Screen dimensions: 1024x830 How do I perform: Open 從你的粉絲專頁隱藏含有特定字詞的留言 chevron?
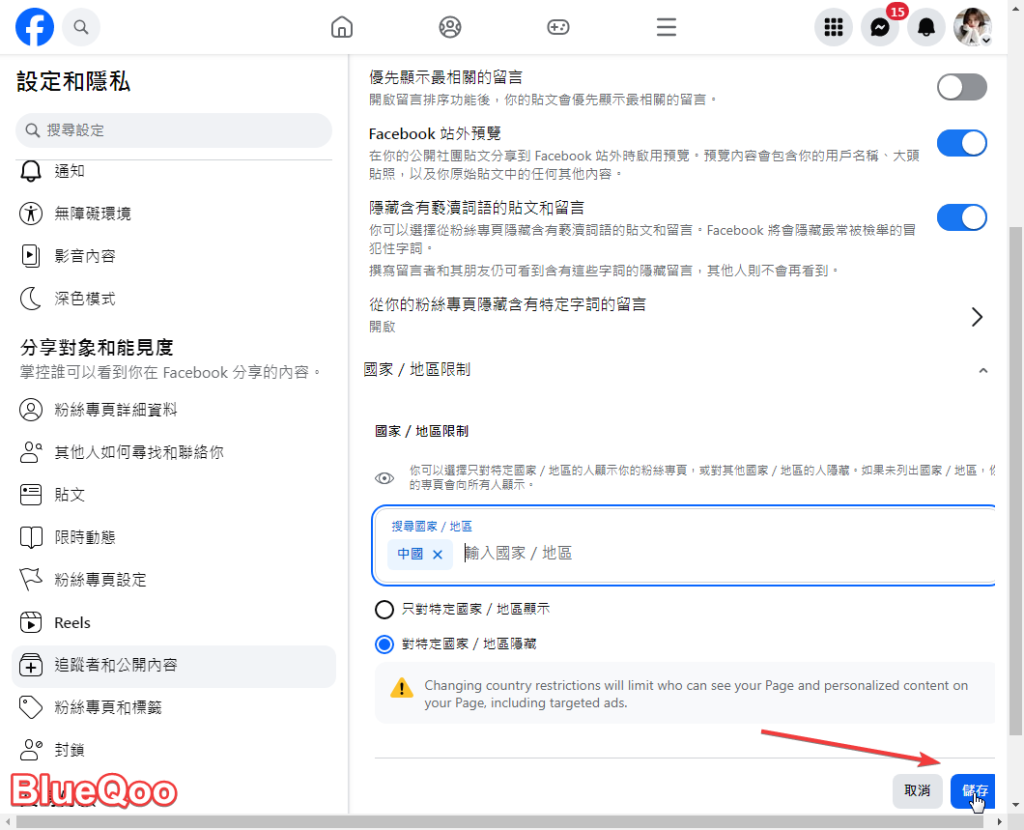tap(977, 317)
